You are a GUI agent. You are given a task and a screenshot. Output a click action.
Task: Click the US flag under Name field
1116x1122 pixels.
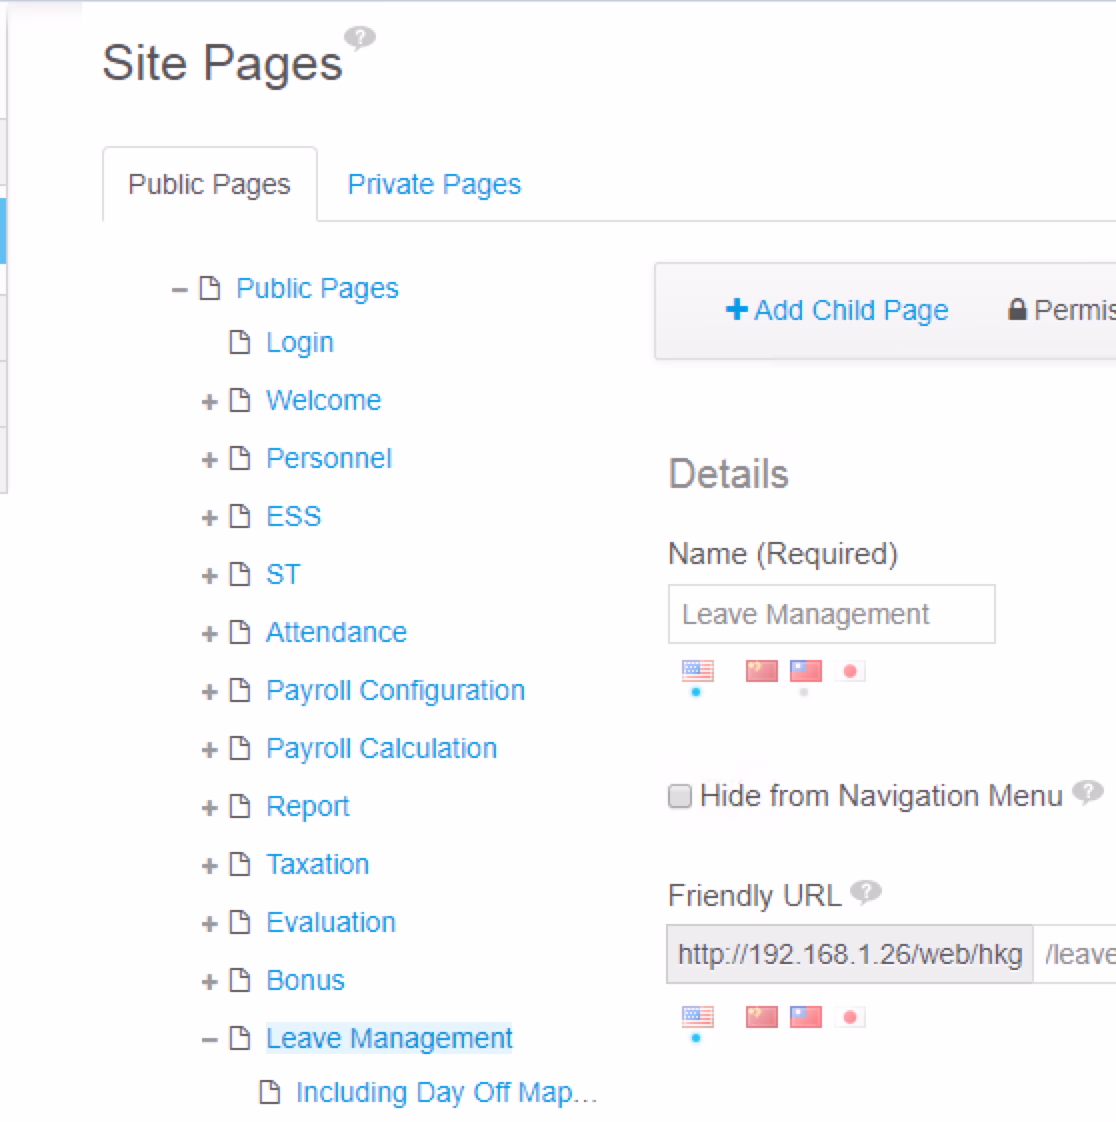(x=697, y=671)
